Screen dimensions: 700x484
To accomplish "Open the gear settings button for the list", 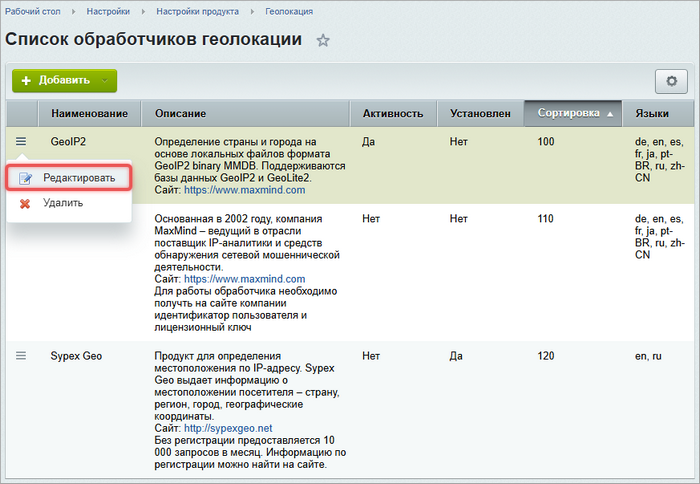I will pyautogui.click(x=671, y=80).
